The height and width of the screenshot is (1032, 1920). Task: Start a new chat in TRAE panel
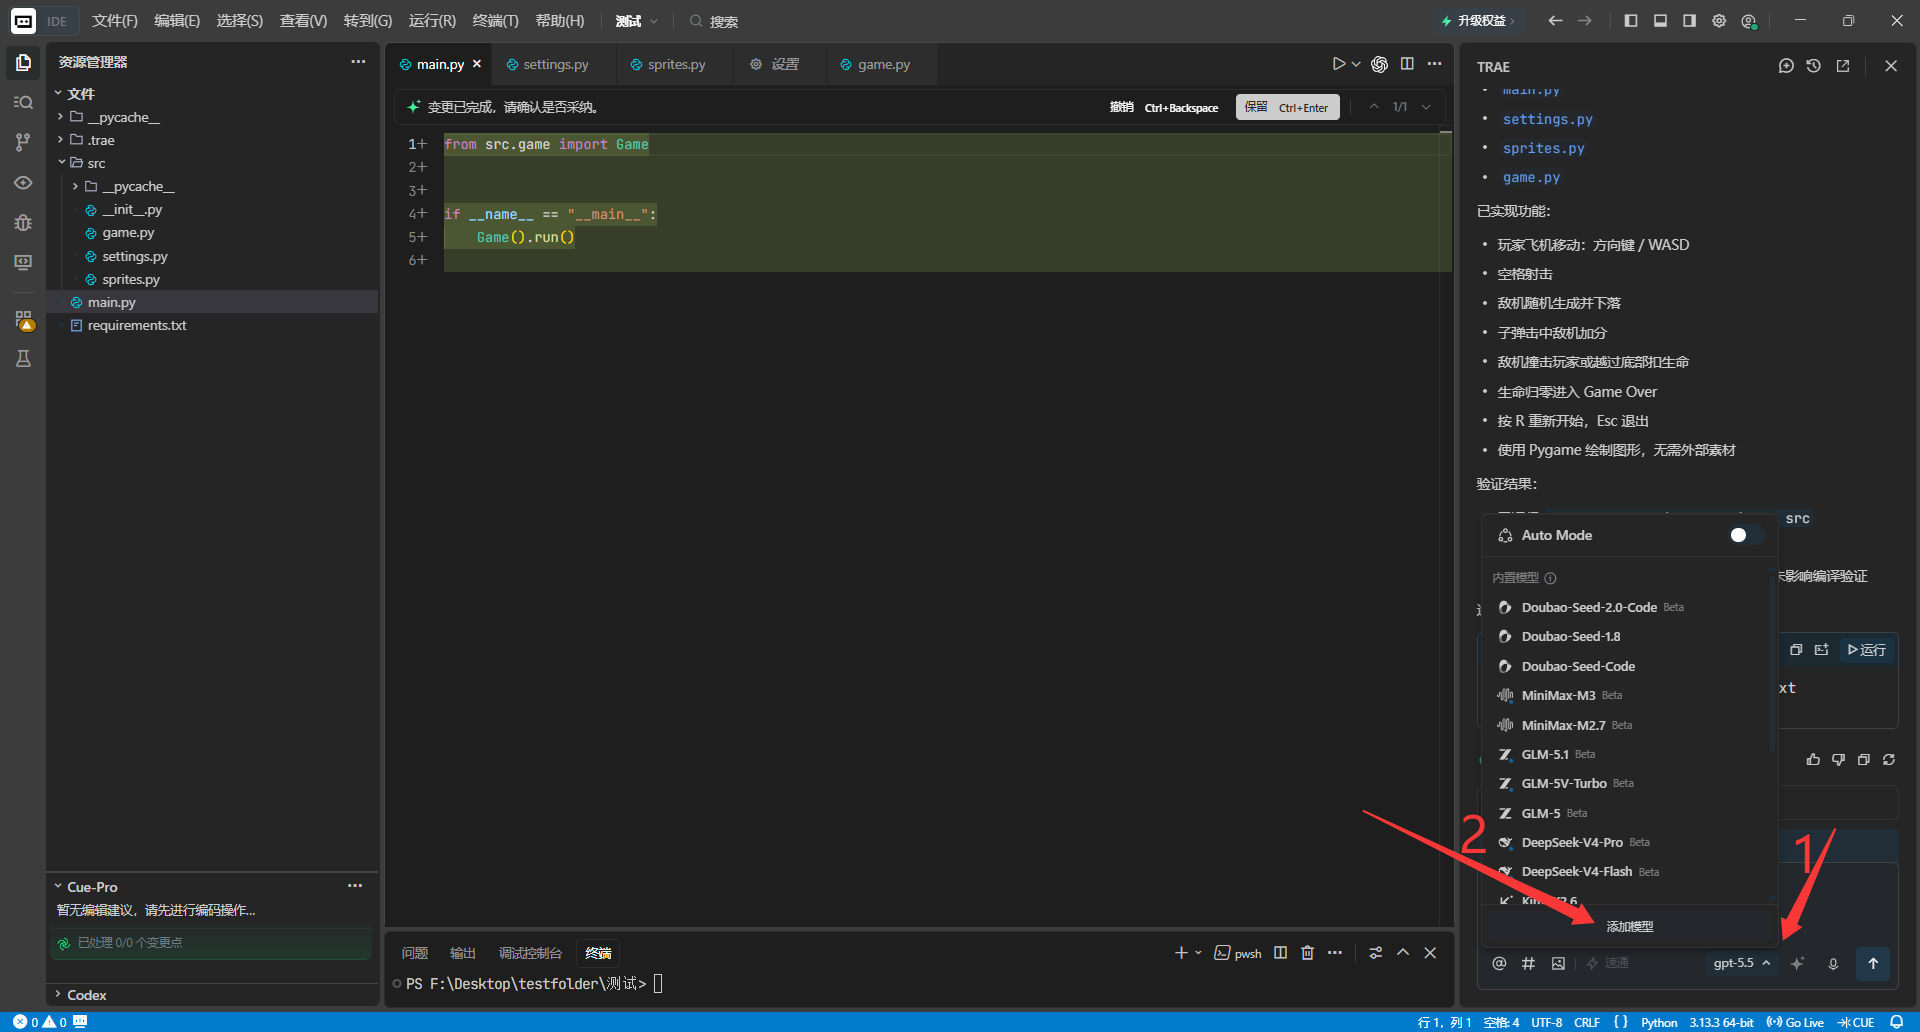pos(1786,66)
